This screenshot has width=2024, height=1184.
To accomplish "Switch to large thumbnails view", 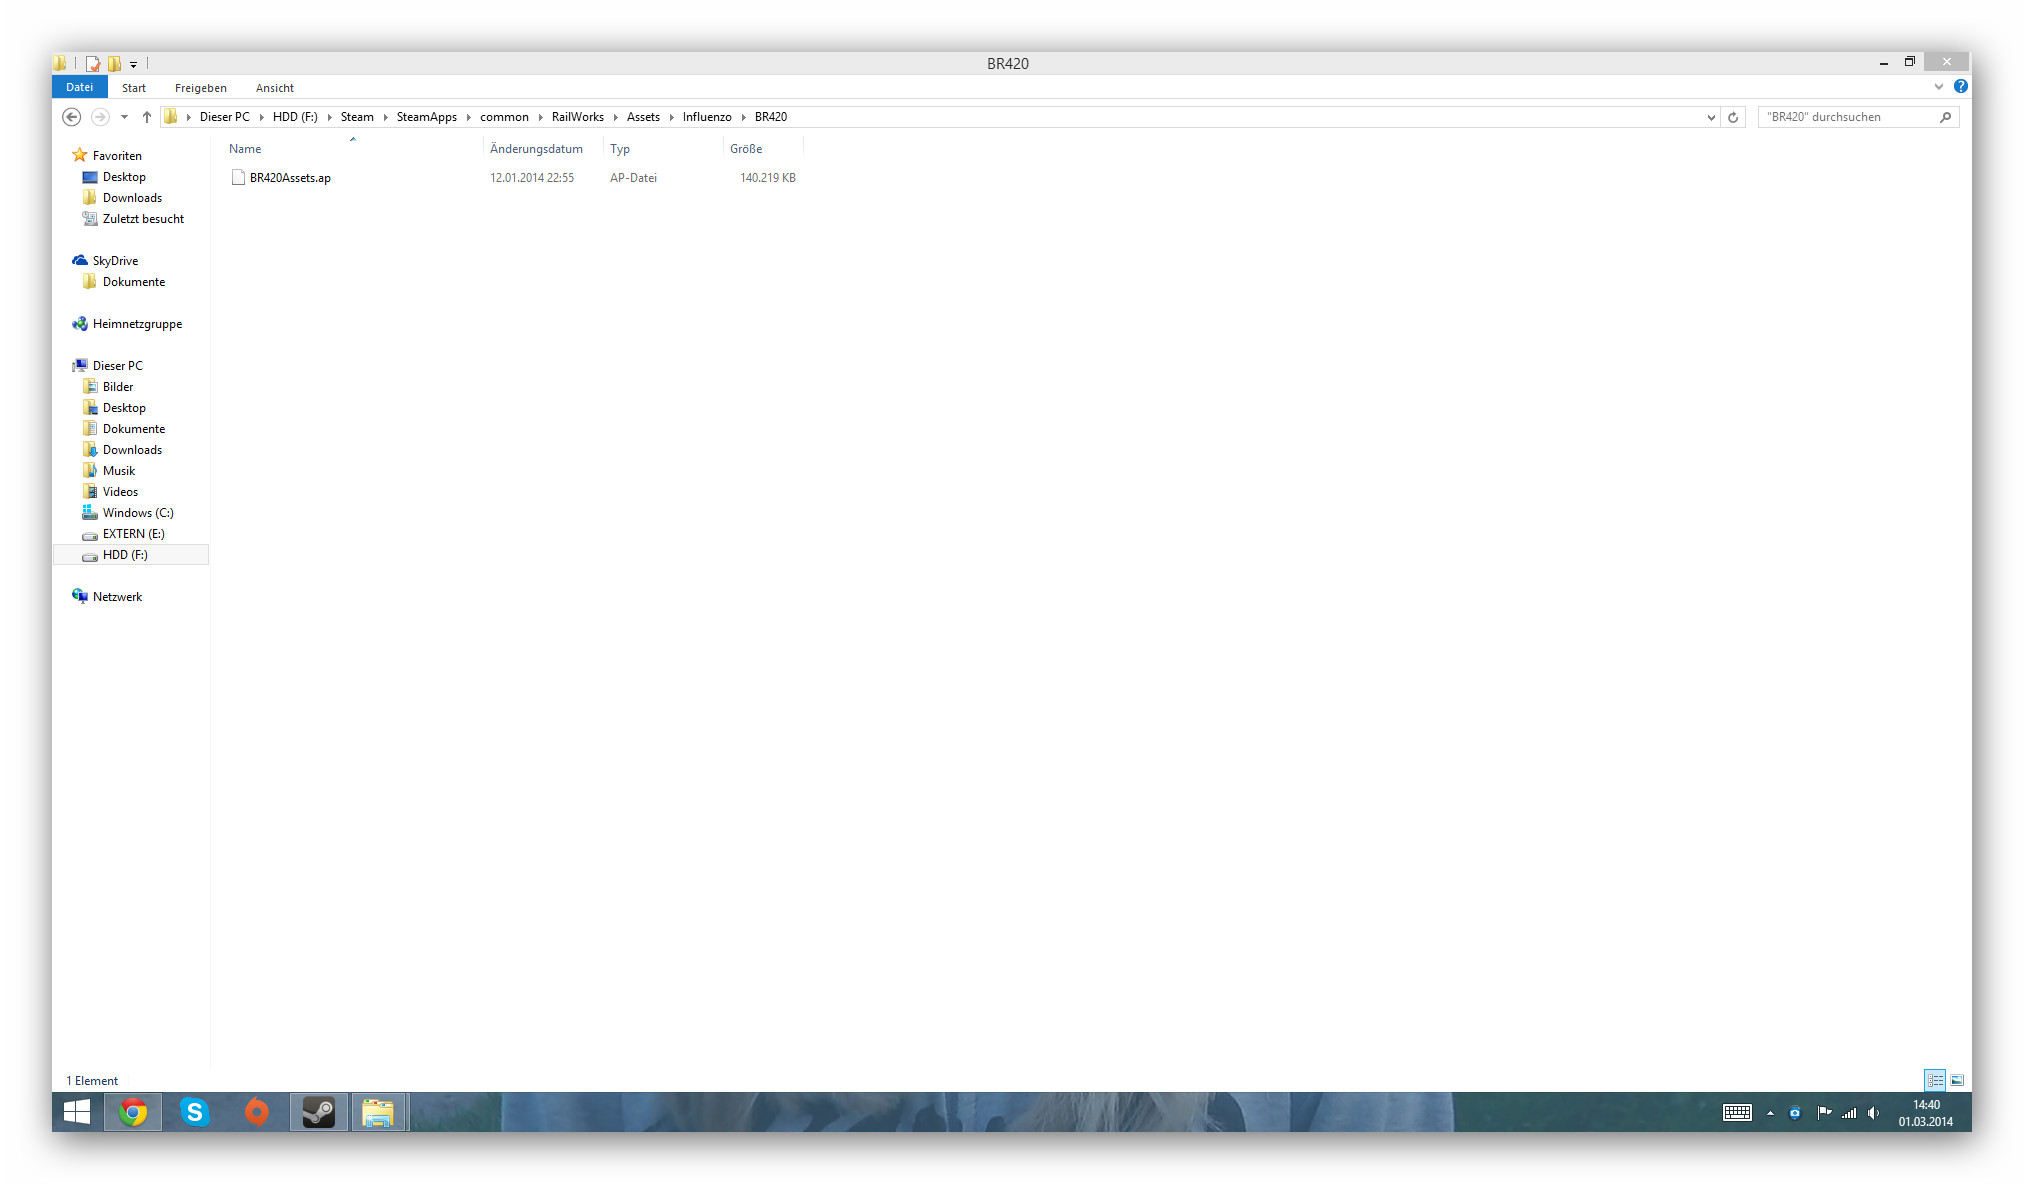I will point(1957,1080).
